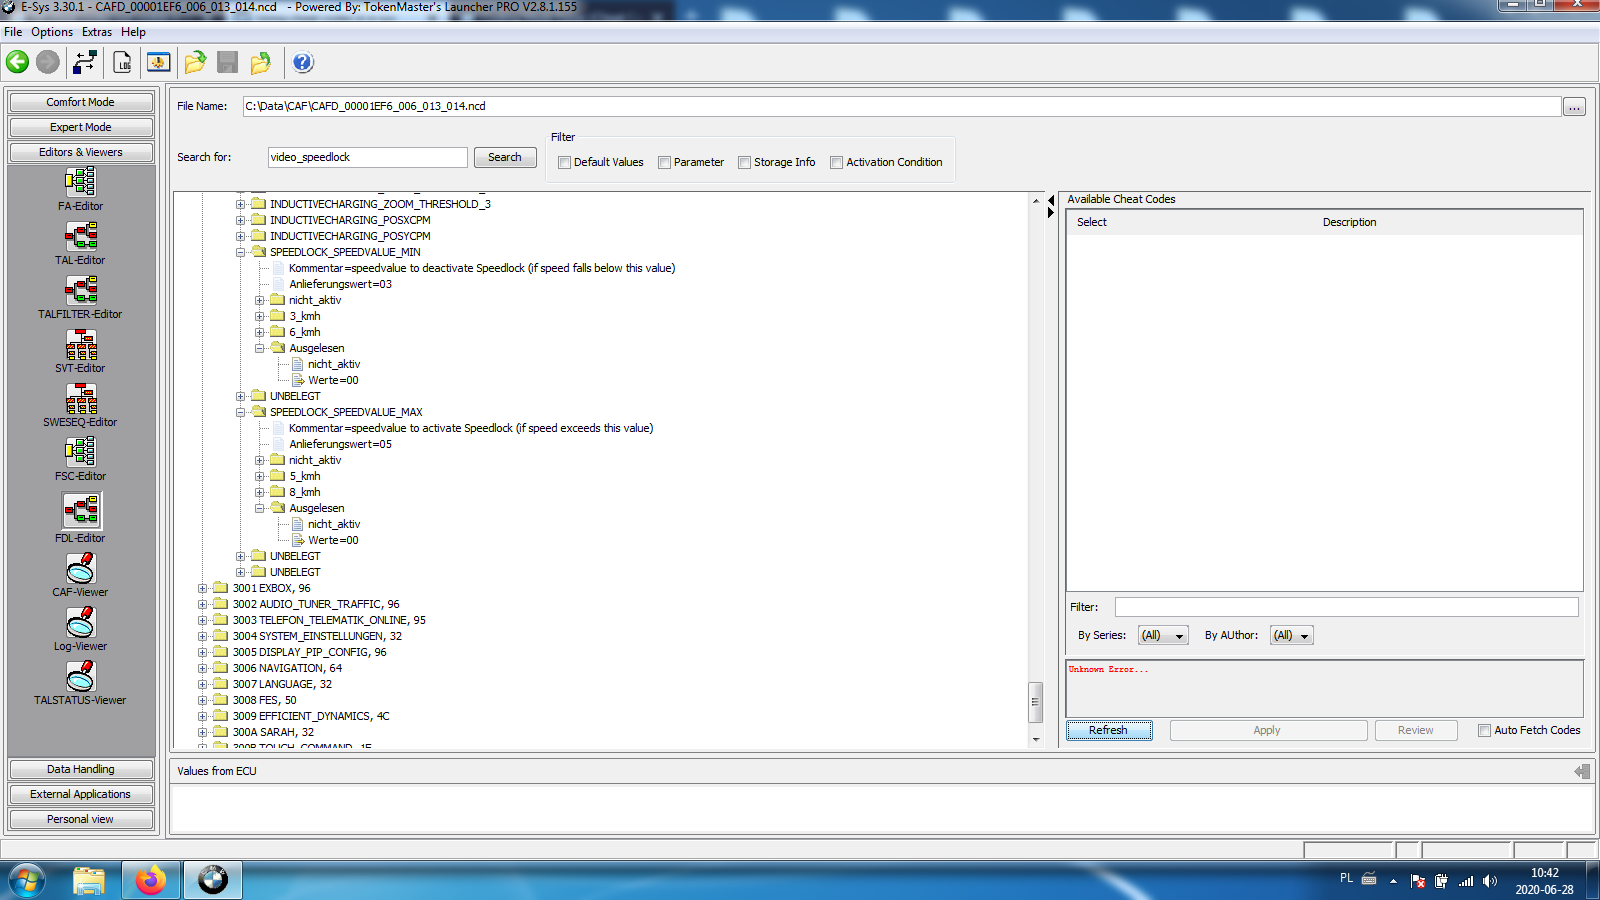Click the Review button
The width and height of the screenshot is (1600, 900).
pyautogui.click(x=1416, y=730)
